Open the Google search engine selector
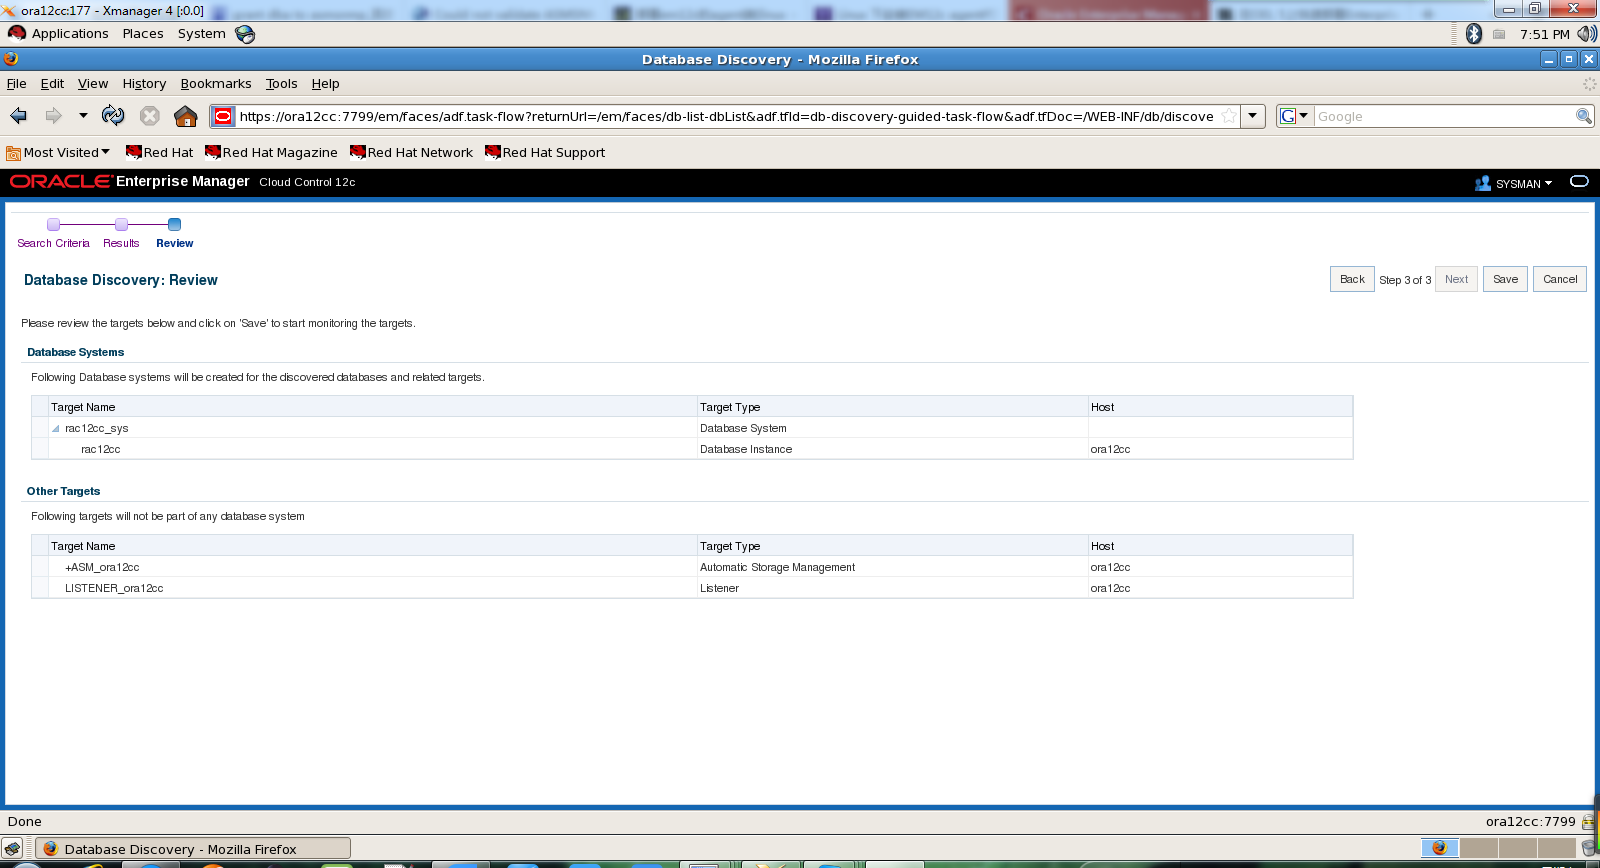 tap(1294, 116)
